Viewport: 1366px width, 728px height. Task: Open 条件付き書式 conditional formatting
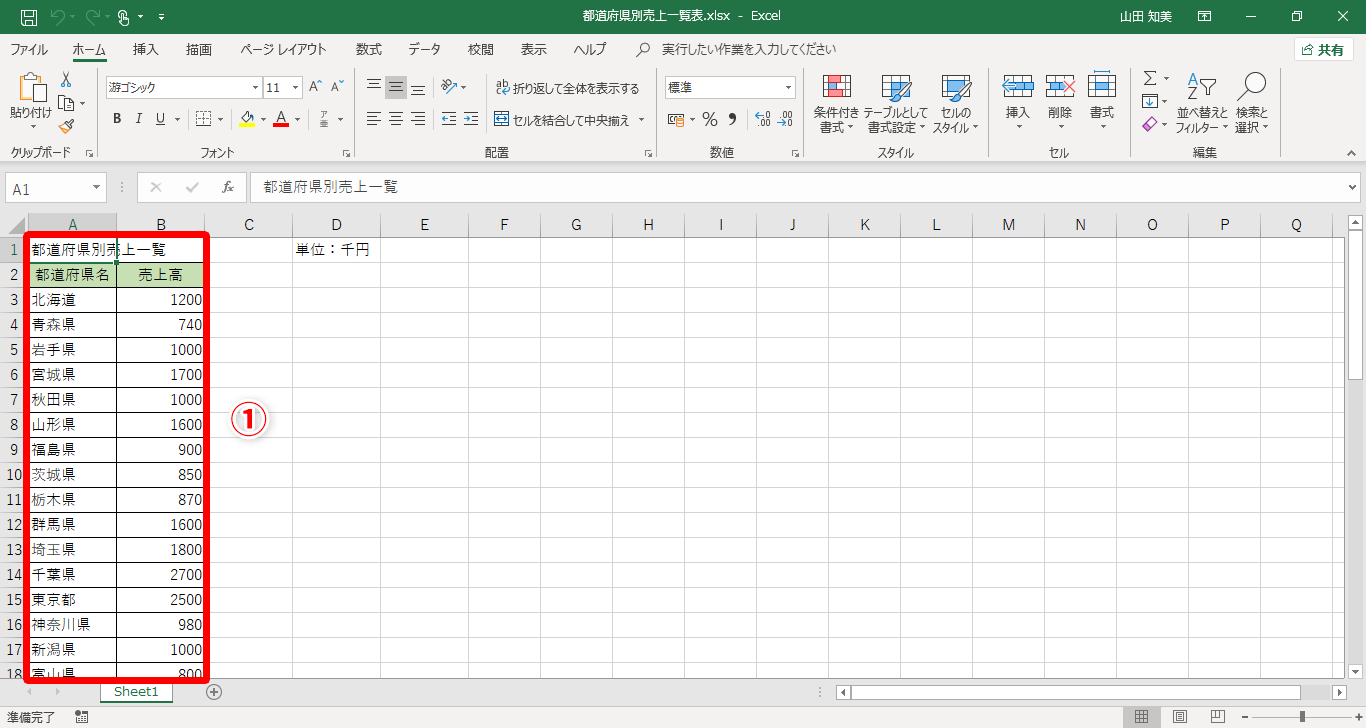(836, 103)
